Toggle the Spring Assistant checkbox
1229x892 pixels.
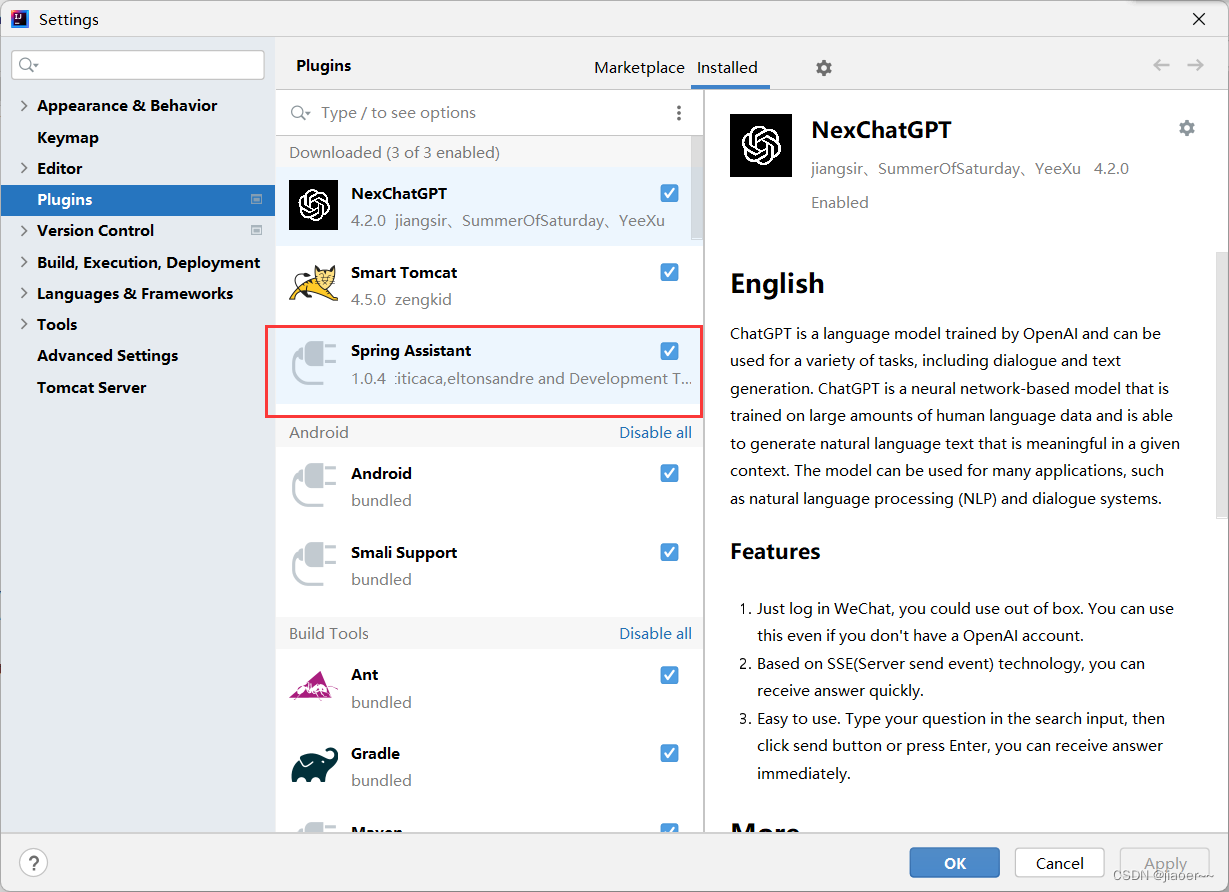tap(670, 351)
